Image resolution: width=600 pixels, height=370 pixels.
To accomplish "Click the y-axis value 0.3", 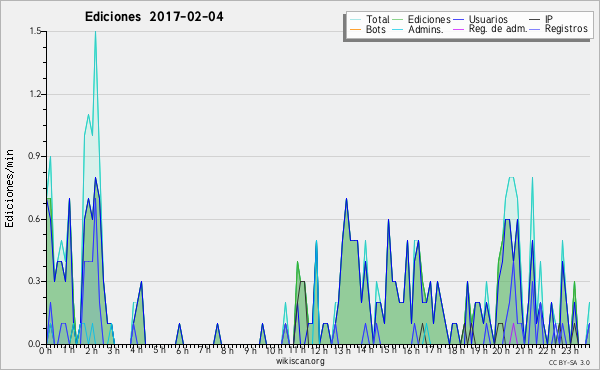I will click(35, 281).
